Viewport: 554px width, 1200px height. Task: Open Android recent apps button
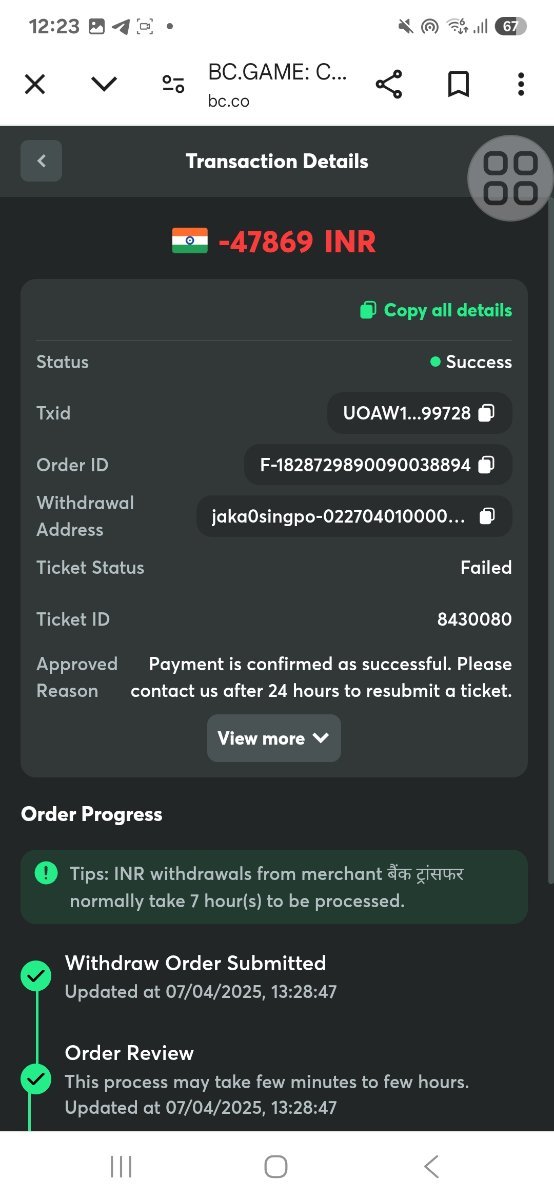(x=121, y=1166)
